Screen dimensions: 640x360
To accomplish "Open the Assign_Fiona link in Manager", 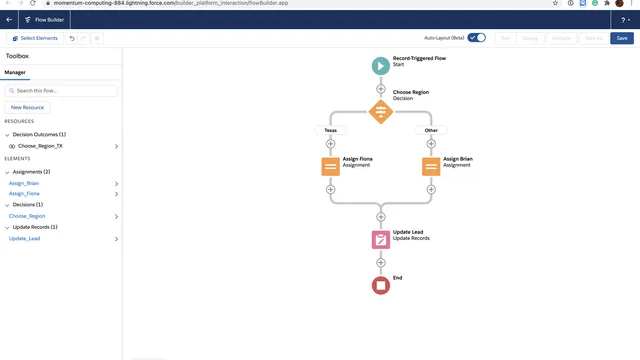I will [24, 193].
